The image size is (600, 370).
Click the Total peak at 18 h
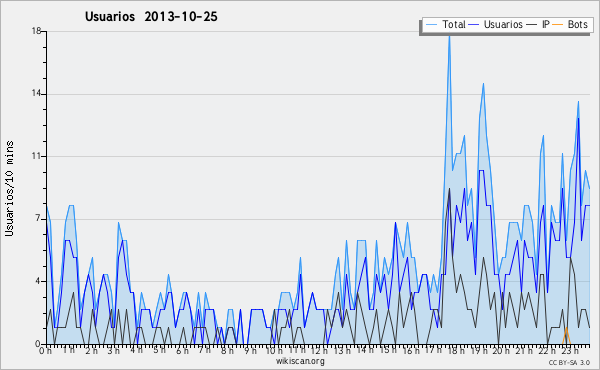[x=449, y=37]
